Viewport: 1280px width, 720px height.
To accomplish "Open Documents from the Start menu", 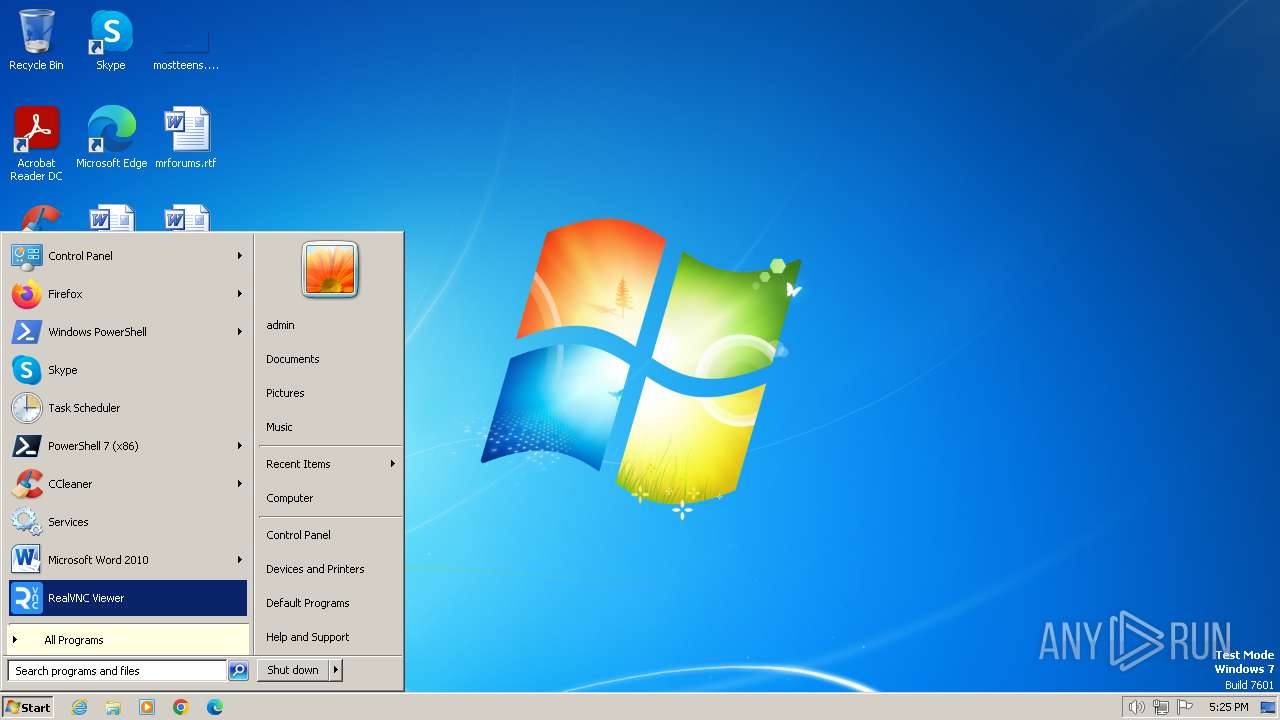I will point(330,359).
